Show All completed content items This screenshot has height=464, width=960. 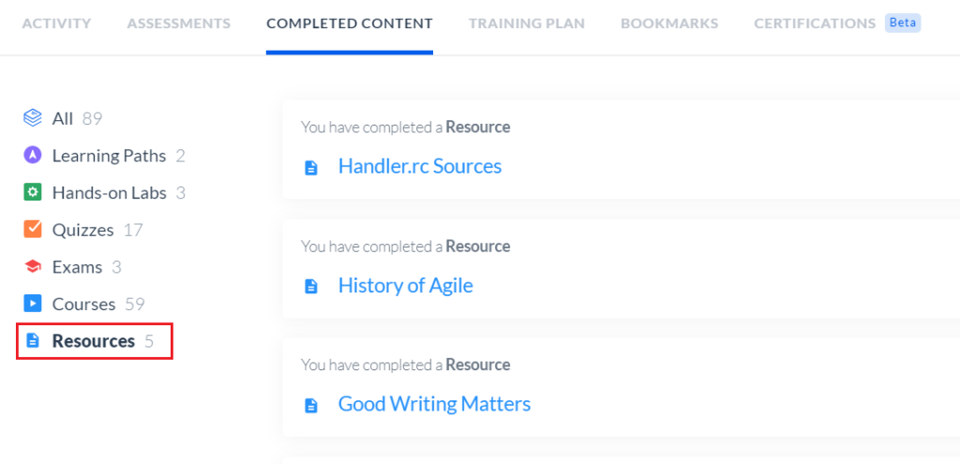coord(62,118)
